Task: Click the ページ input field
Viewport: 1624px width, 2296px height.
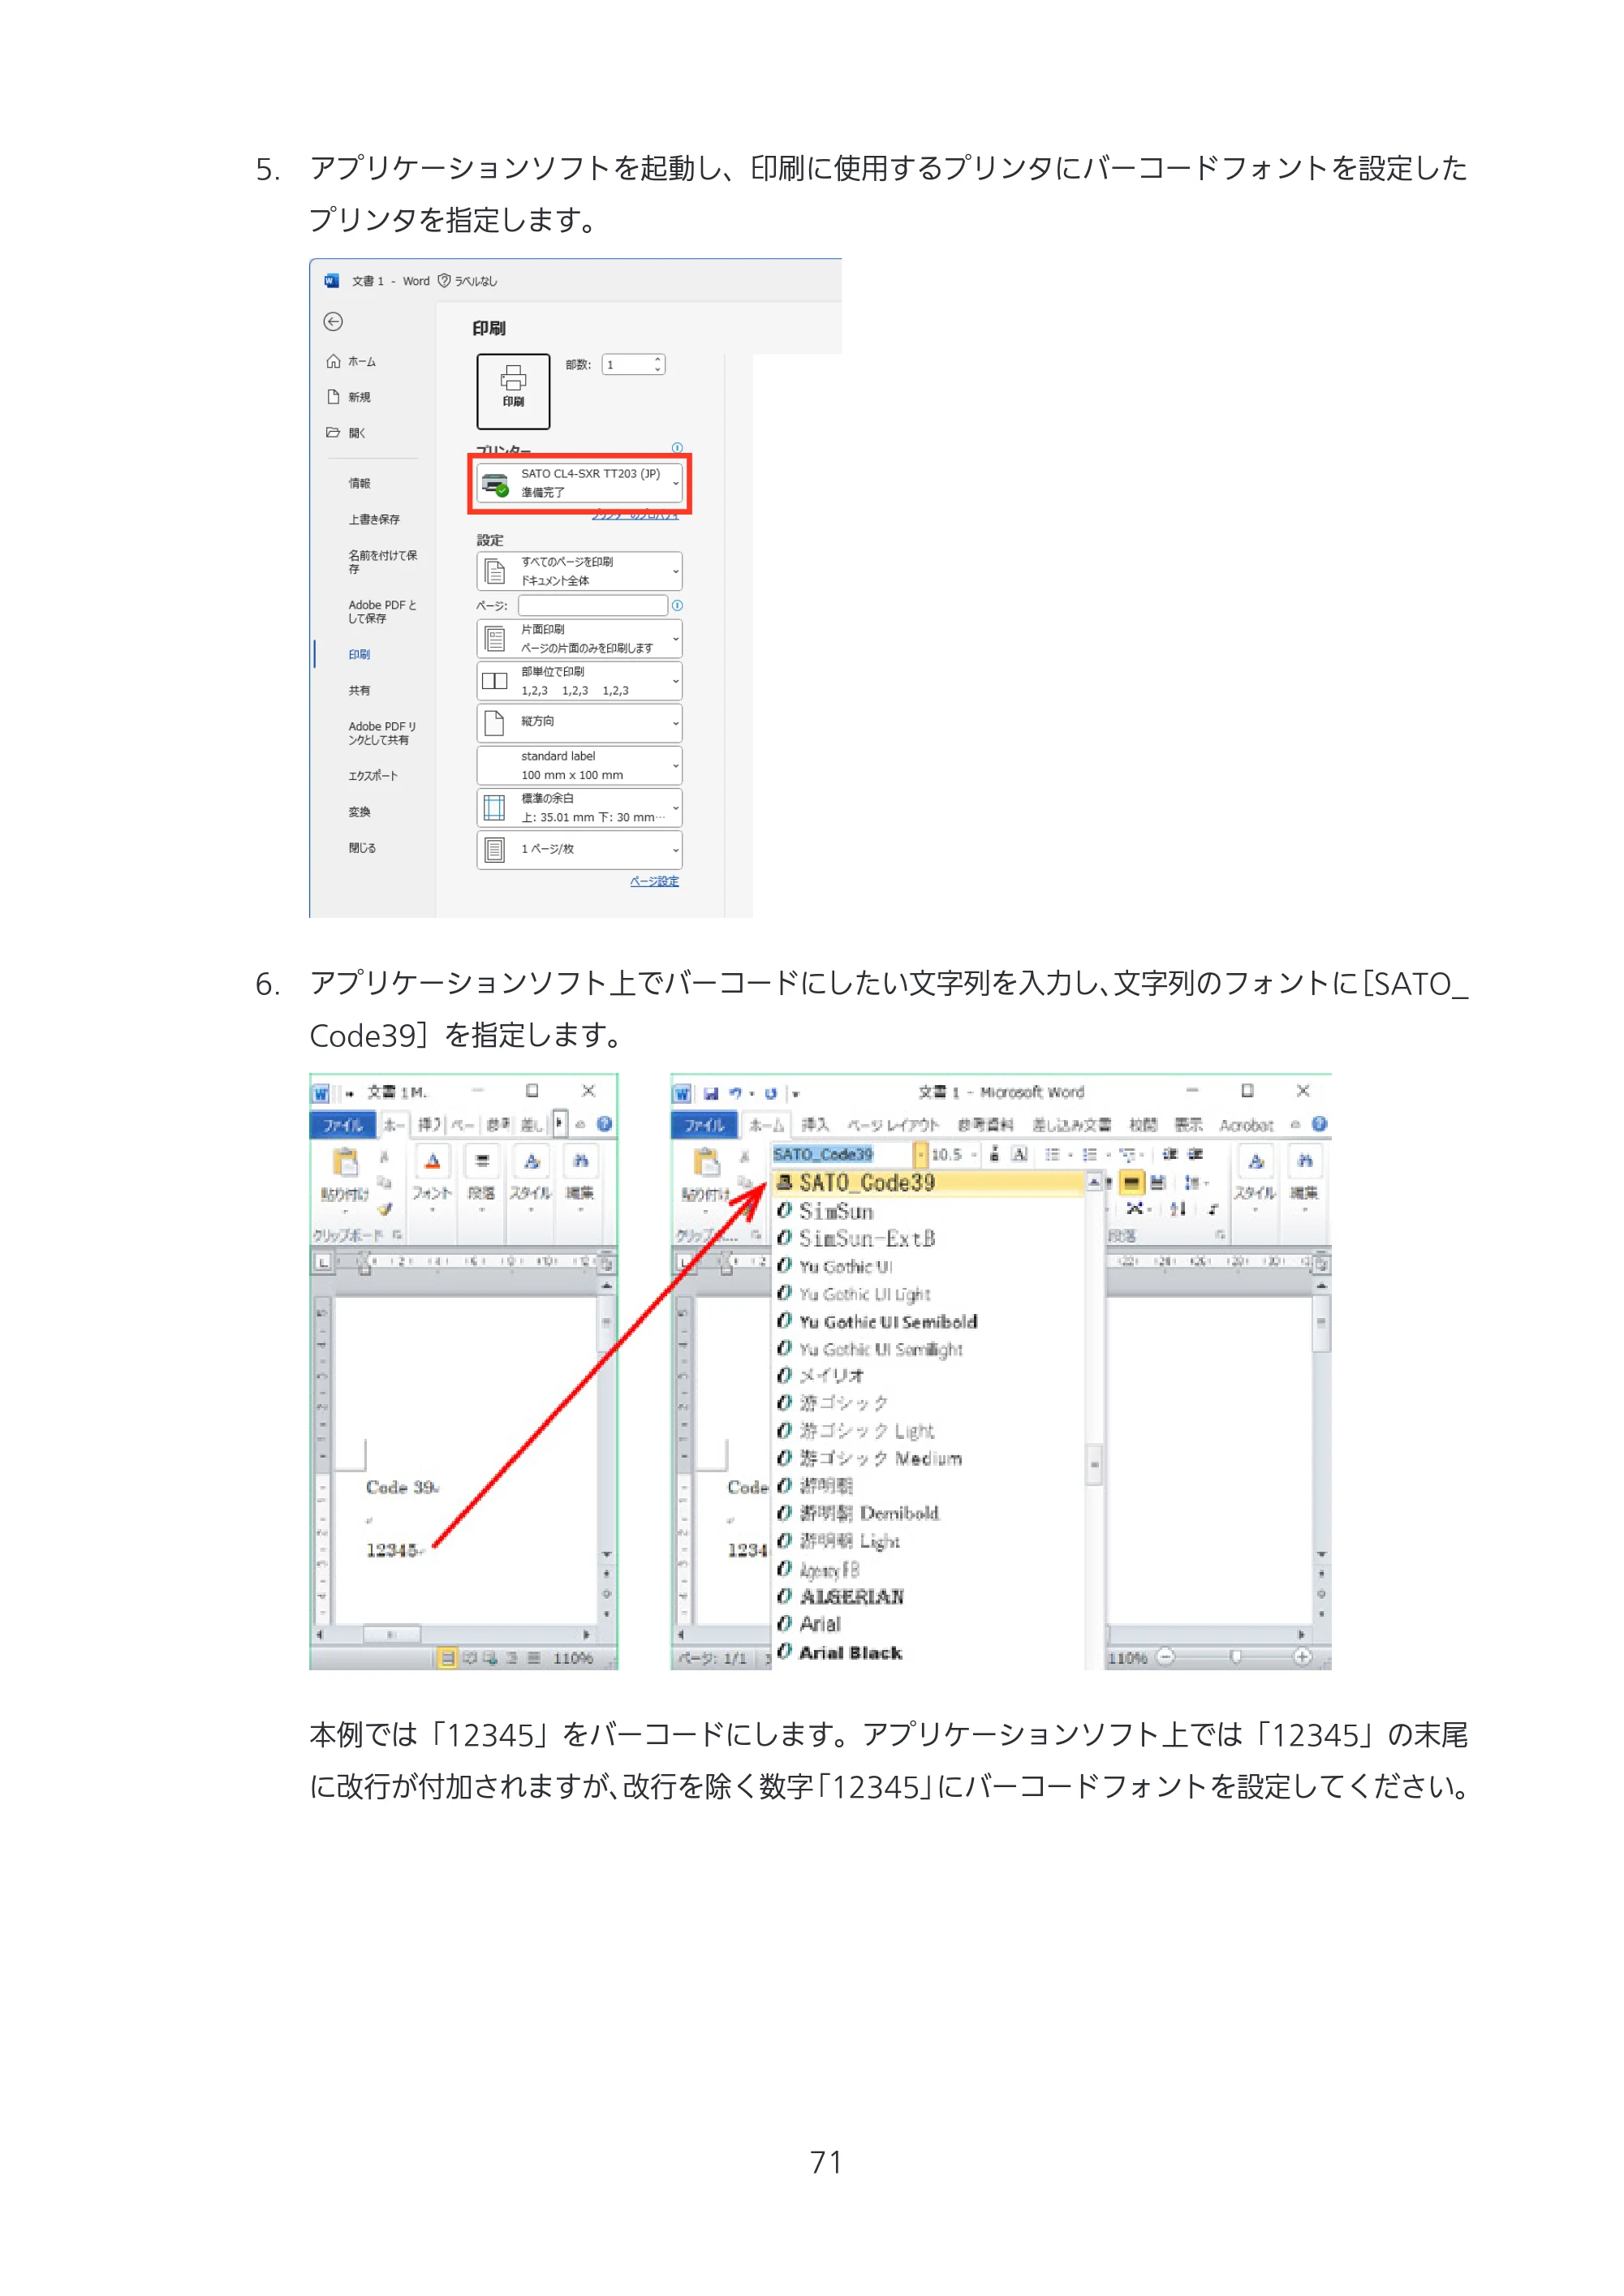Action: [593, 605]
